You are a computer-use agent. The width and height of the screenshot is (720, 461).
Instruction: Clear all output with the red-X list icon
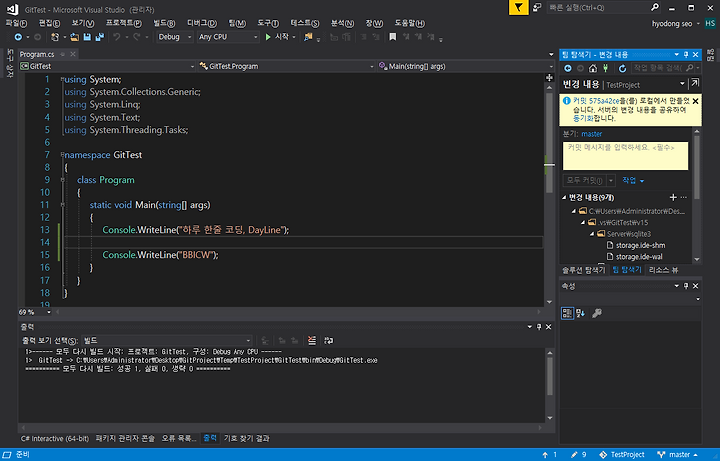click(x=312, y=340)
